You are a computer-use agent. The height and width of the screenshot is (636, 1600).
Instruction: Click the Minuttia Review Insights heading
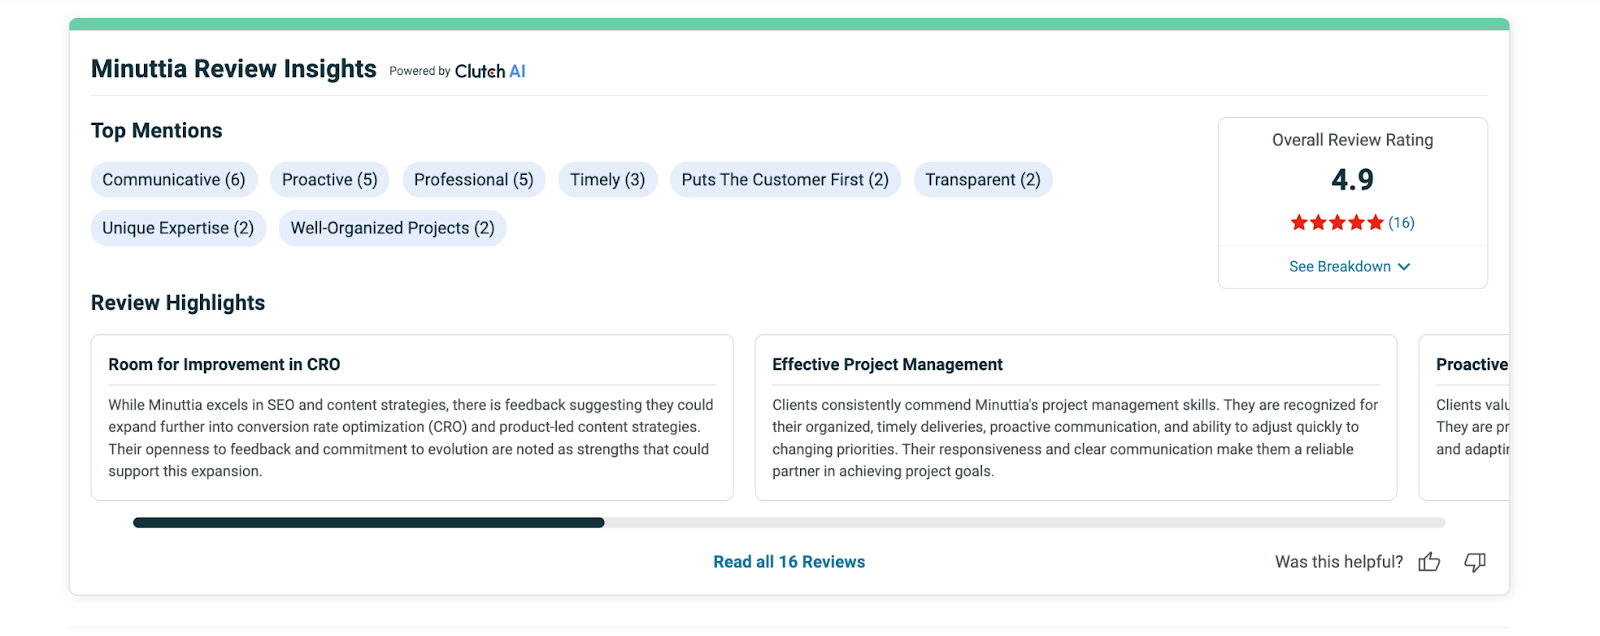[234, 69]
